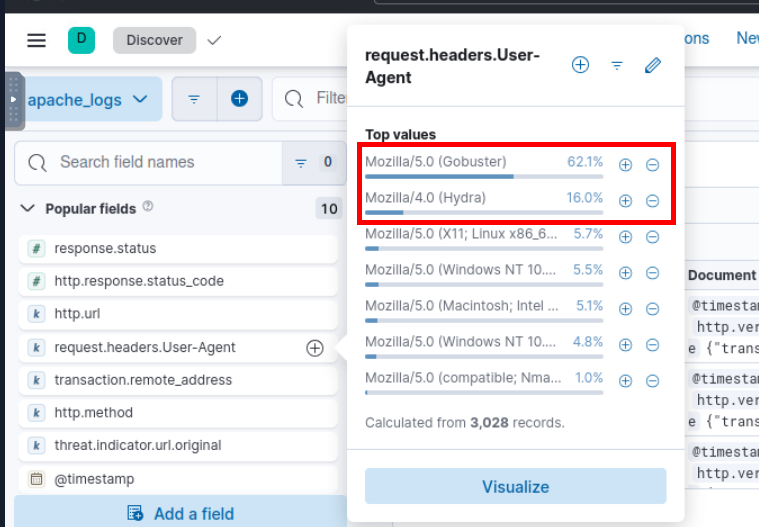The image size is (759, 527).
Task: Open the hamburger navigation menu
Action: (36, 40)
